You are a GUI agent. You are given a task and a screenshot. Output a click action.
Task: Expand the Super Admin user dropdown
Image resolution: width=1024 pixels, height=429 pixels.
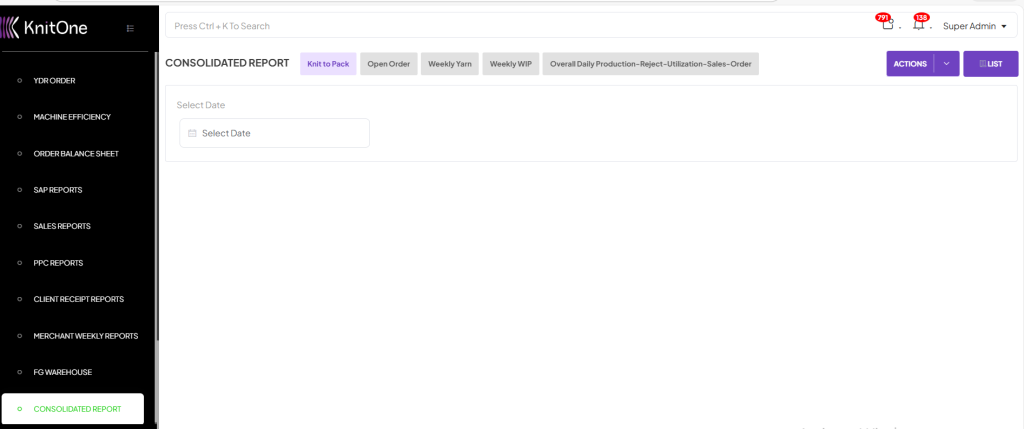(x=974, y=26)
